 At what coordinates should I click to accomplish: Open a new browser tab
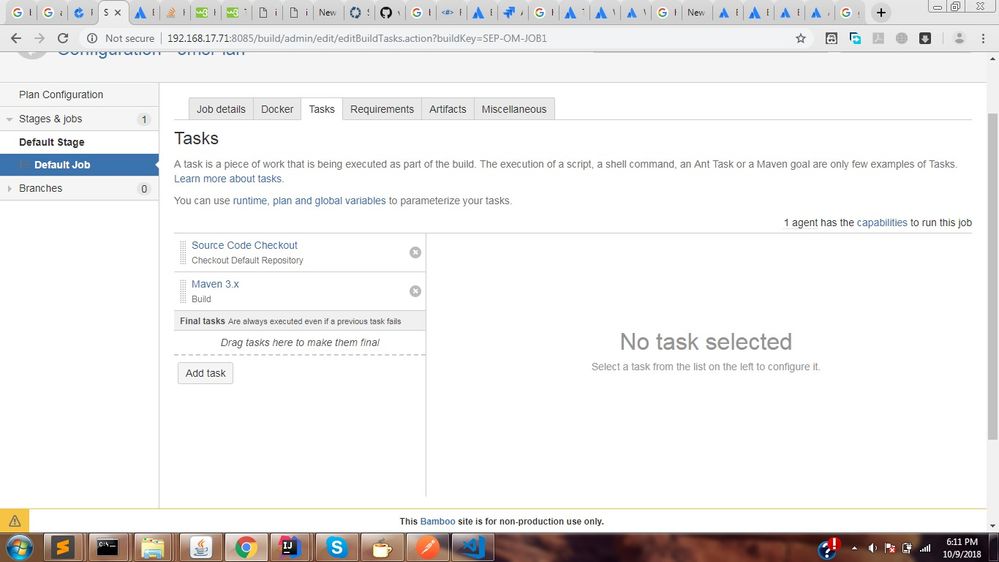coord(880,12)
